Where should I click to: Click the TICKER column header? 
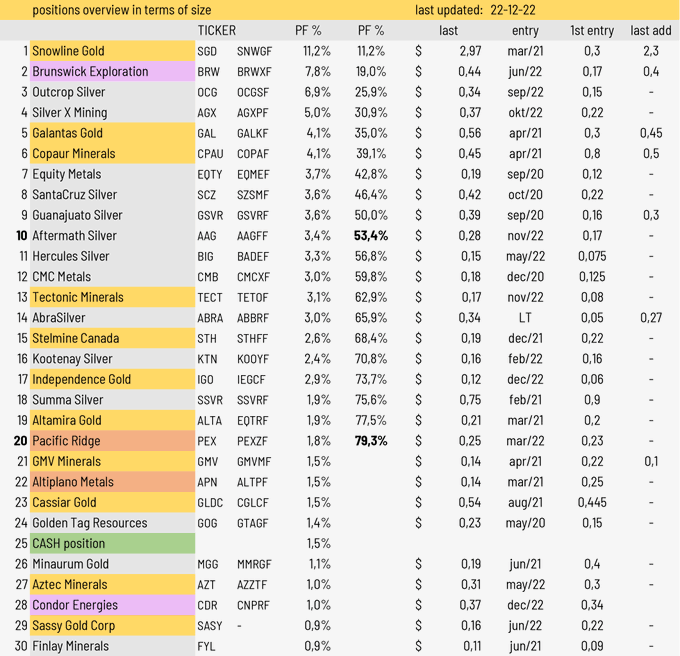[x=217, y=31]
